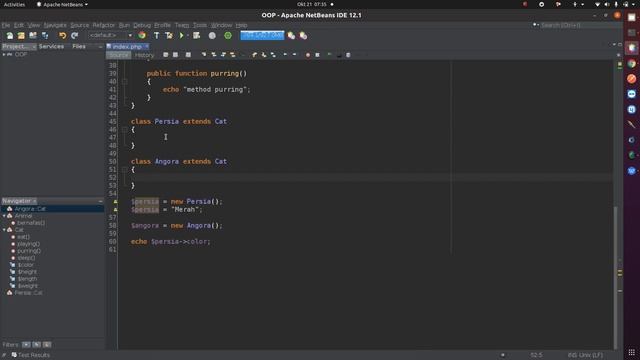Click the Shift Line Left editor icon
This screenshot has height=360, width=640.
pyautogui.click(x=285, y=55)
